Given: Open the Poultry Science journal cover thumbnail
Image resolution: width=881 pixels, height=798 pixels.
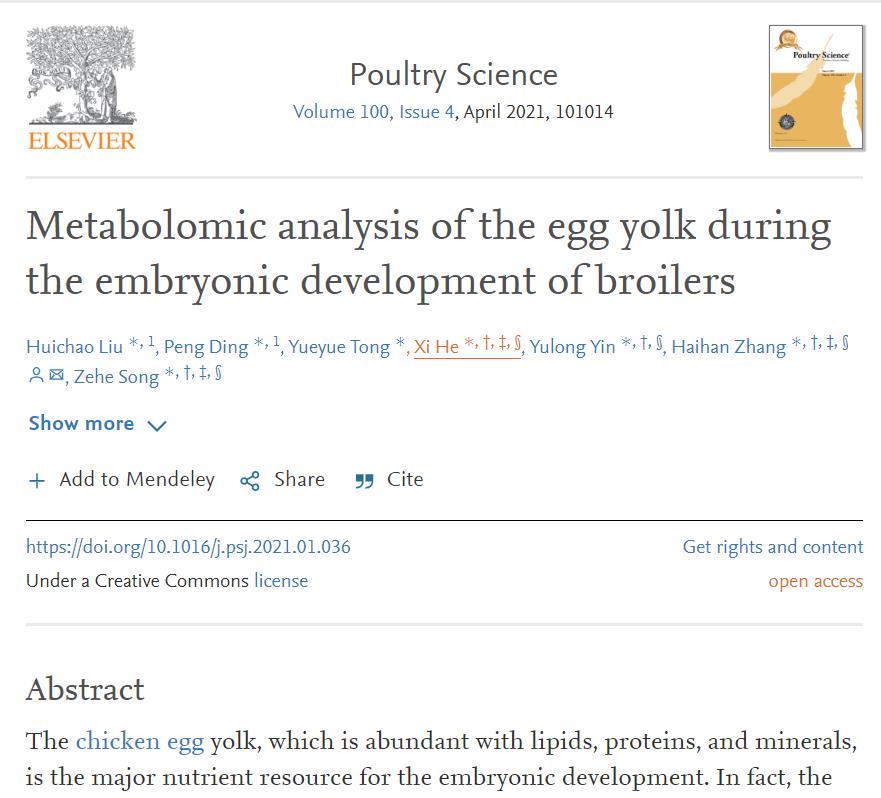Looking at the screenshot, I should pos(815,88).
